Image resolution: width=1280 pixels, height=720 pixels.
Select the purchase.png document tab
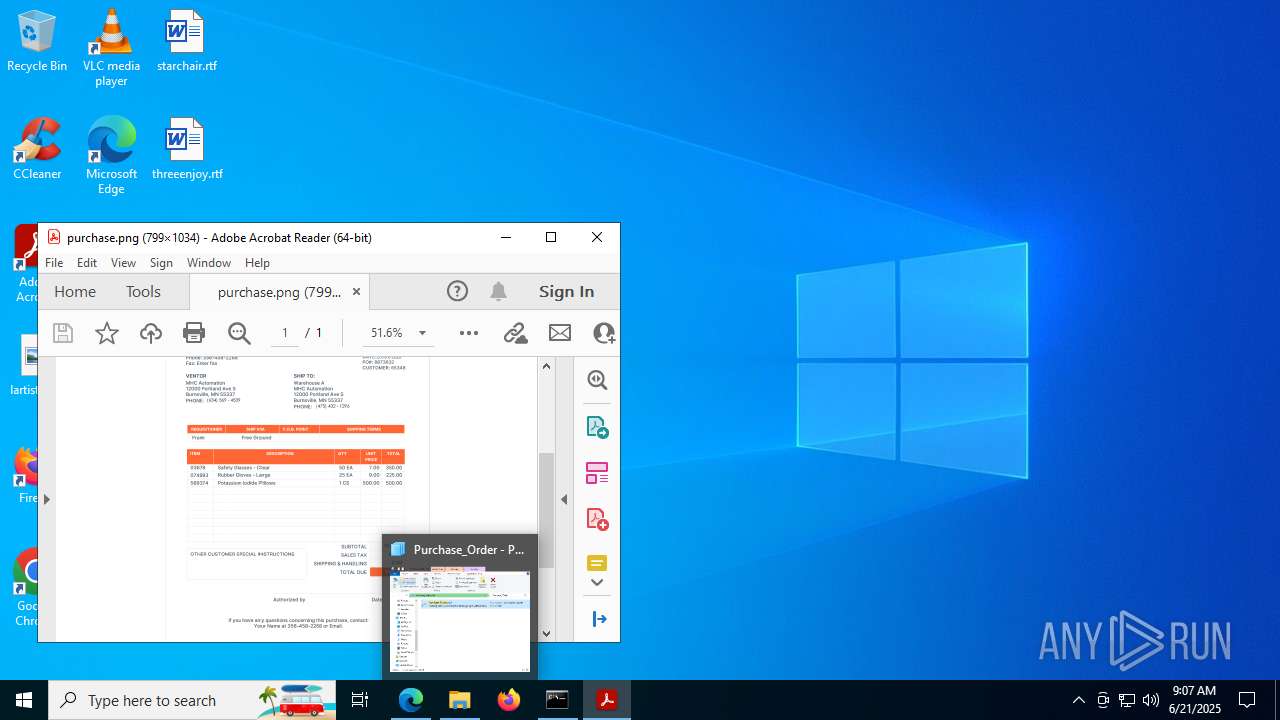point(279,292)
